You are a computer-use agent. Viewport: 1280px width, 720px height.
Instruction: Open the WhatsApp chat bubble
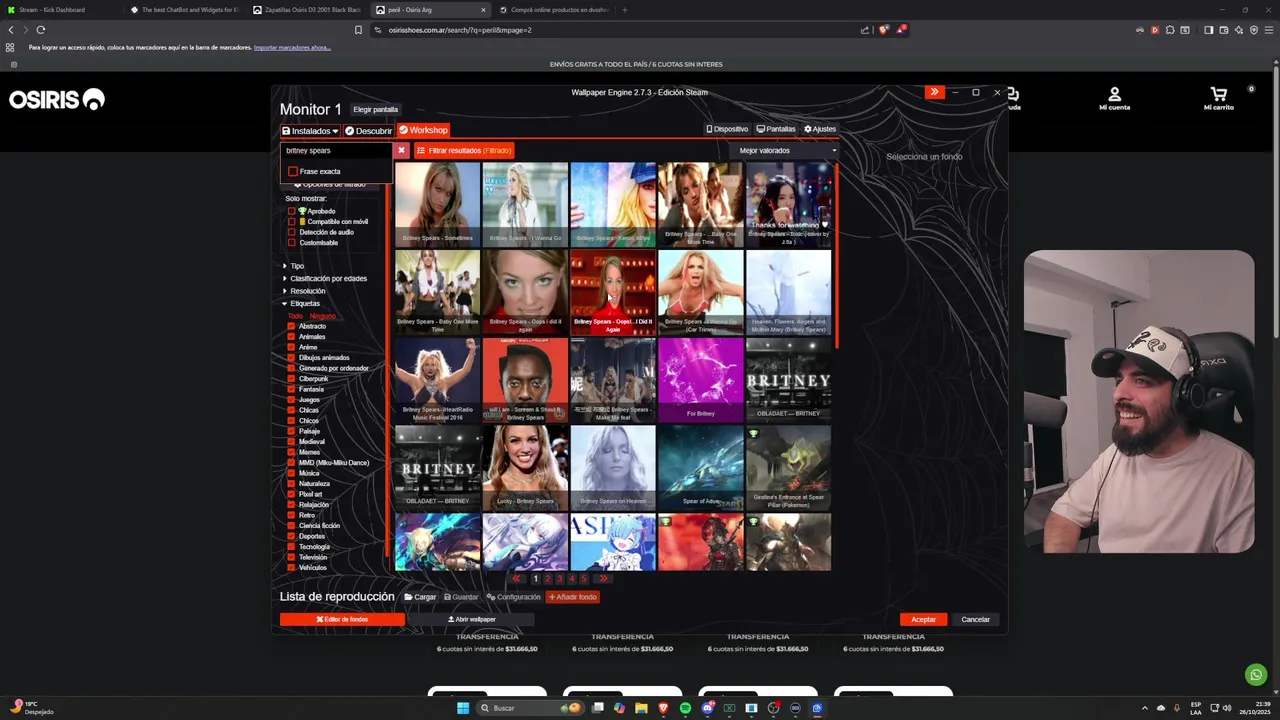[x=1256, y=675]
